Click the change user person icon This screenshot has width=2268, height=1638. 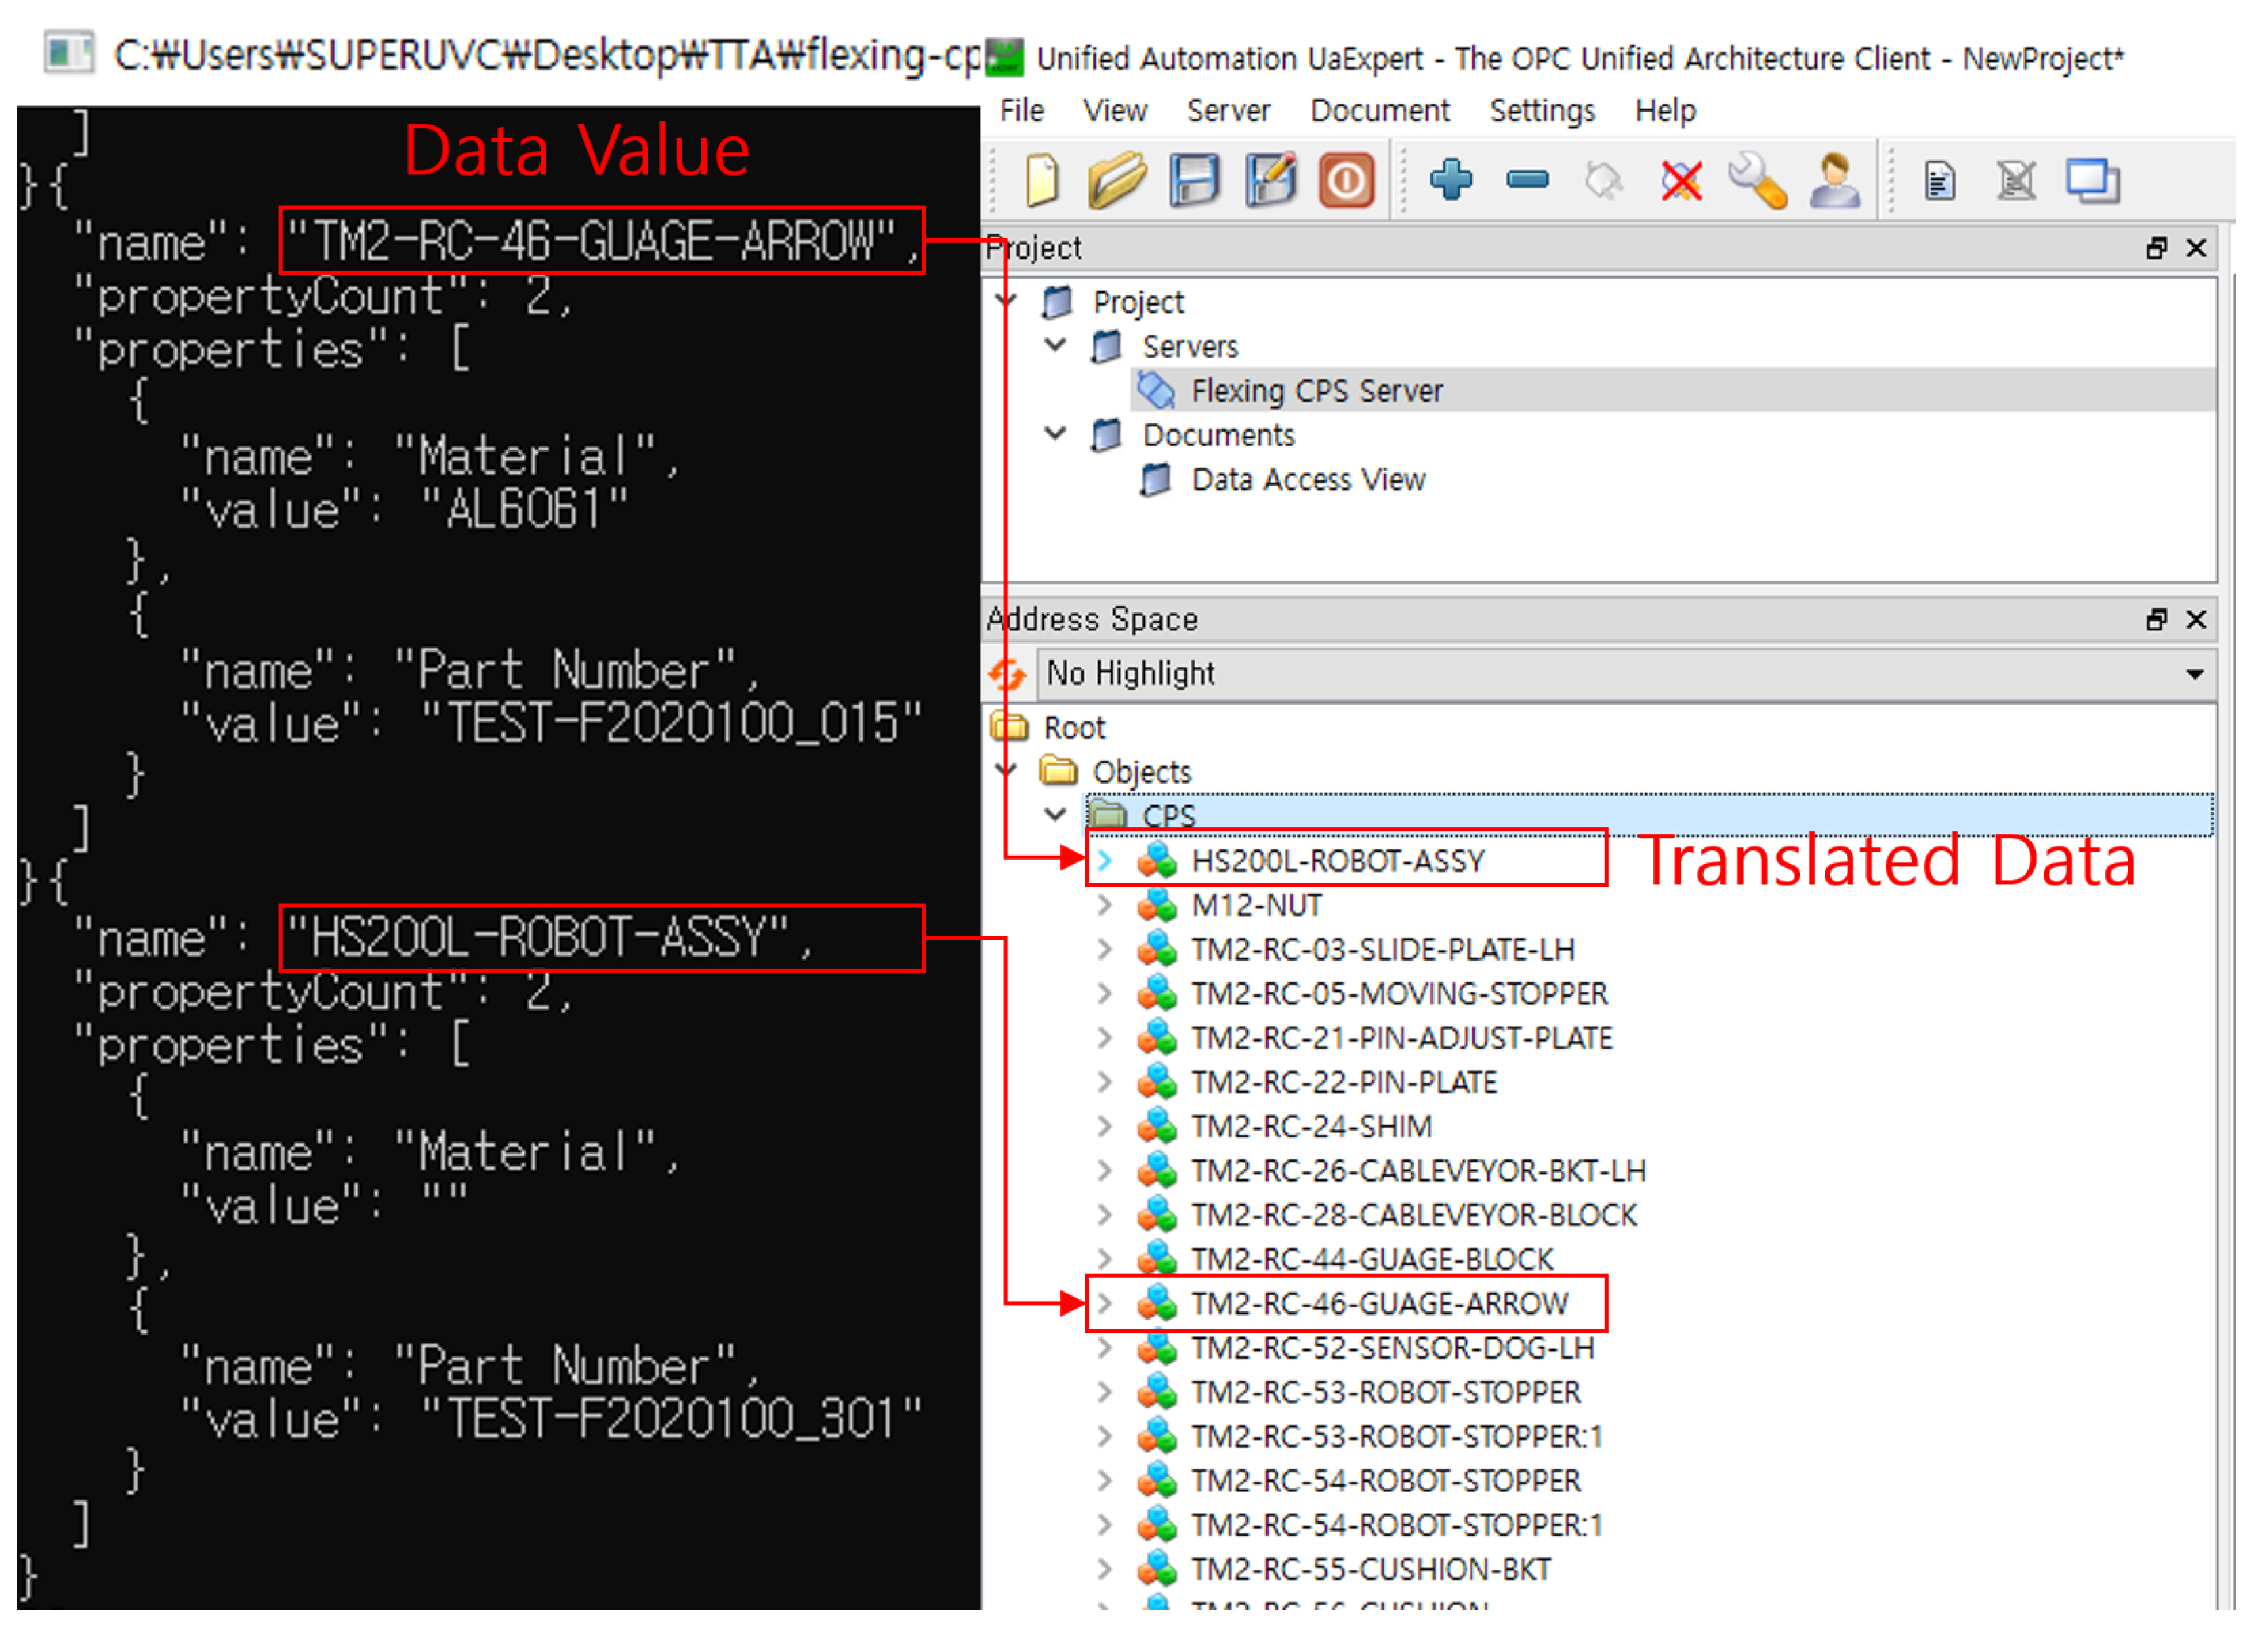point(1834,181)
